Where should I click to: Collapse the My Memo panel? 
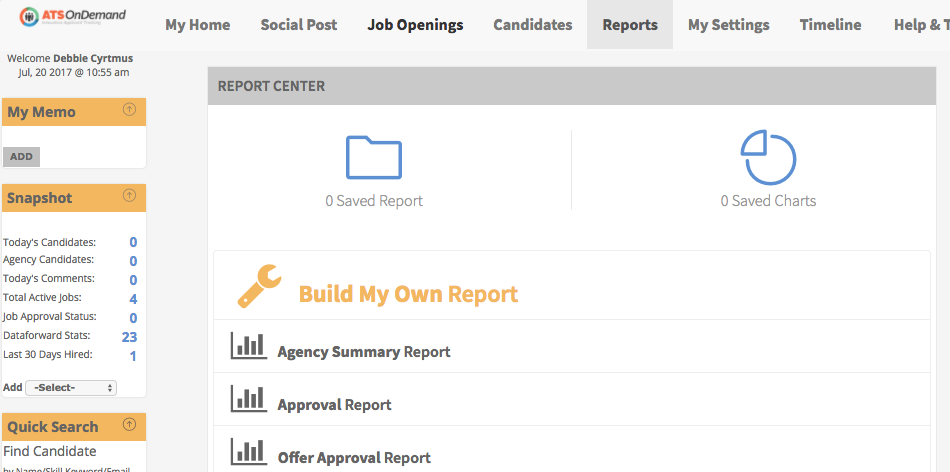pyautogui.click(x=129, y=110)
